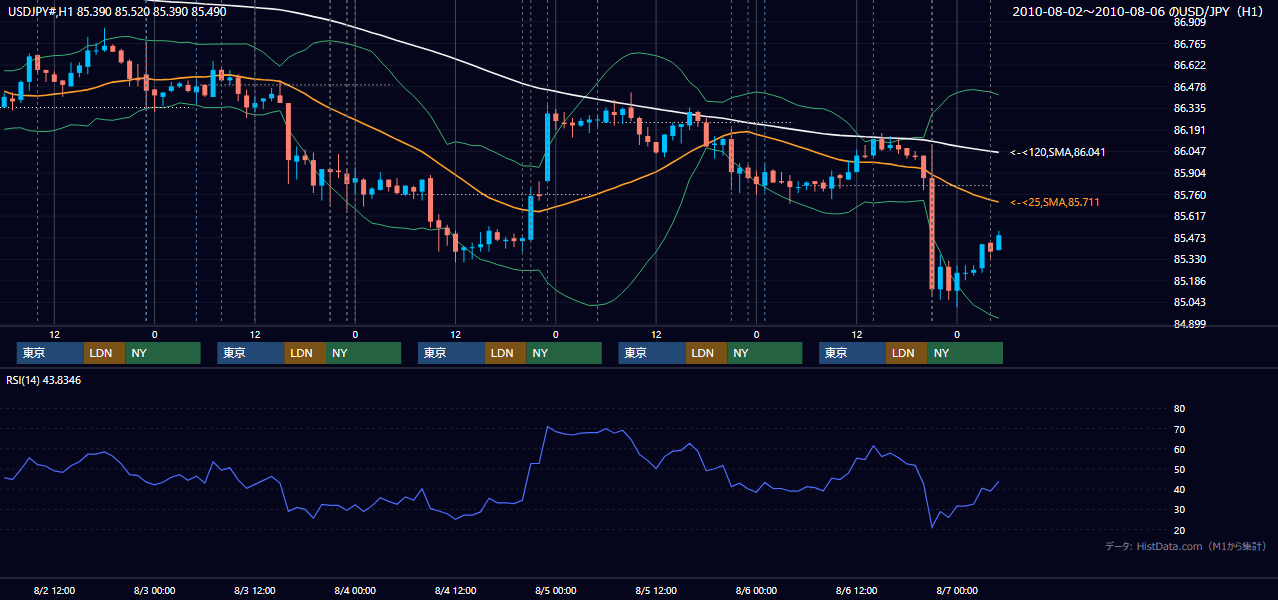The width and height of the screenshot is (1278, 600).
Task: Click price axis label 85.473
Action: [1189, 238]
